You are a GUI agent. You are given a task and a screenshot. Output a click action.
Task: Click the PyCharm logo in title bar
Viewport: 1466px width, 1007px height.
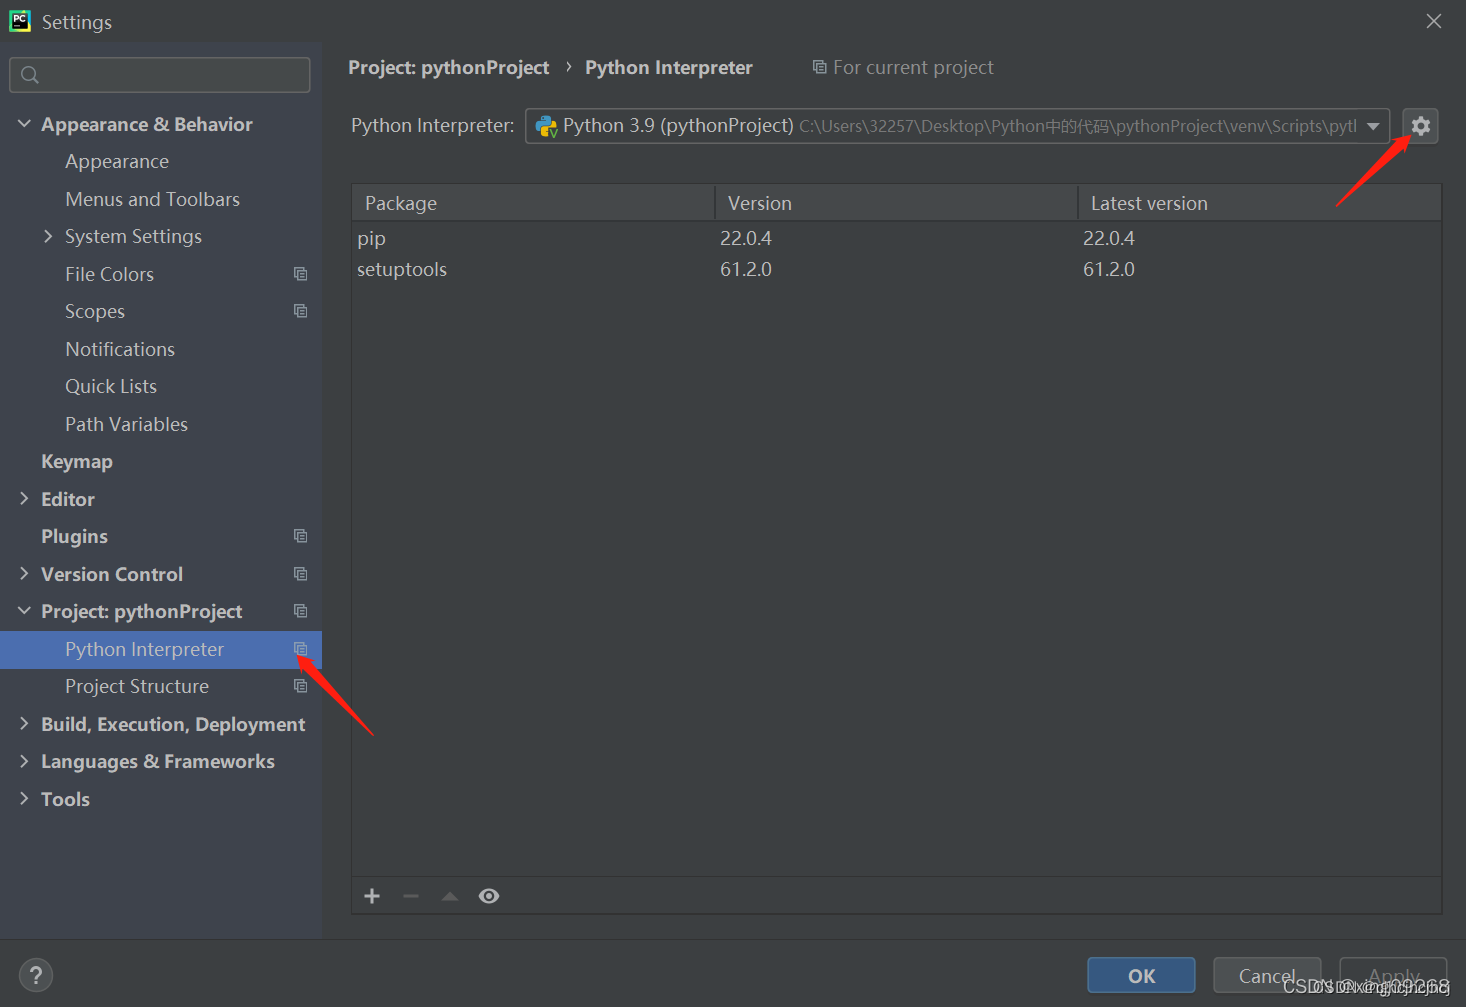pyautogui.click(x=20, y=21)
